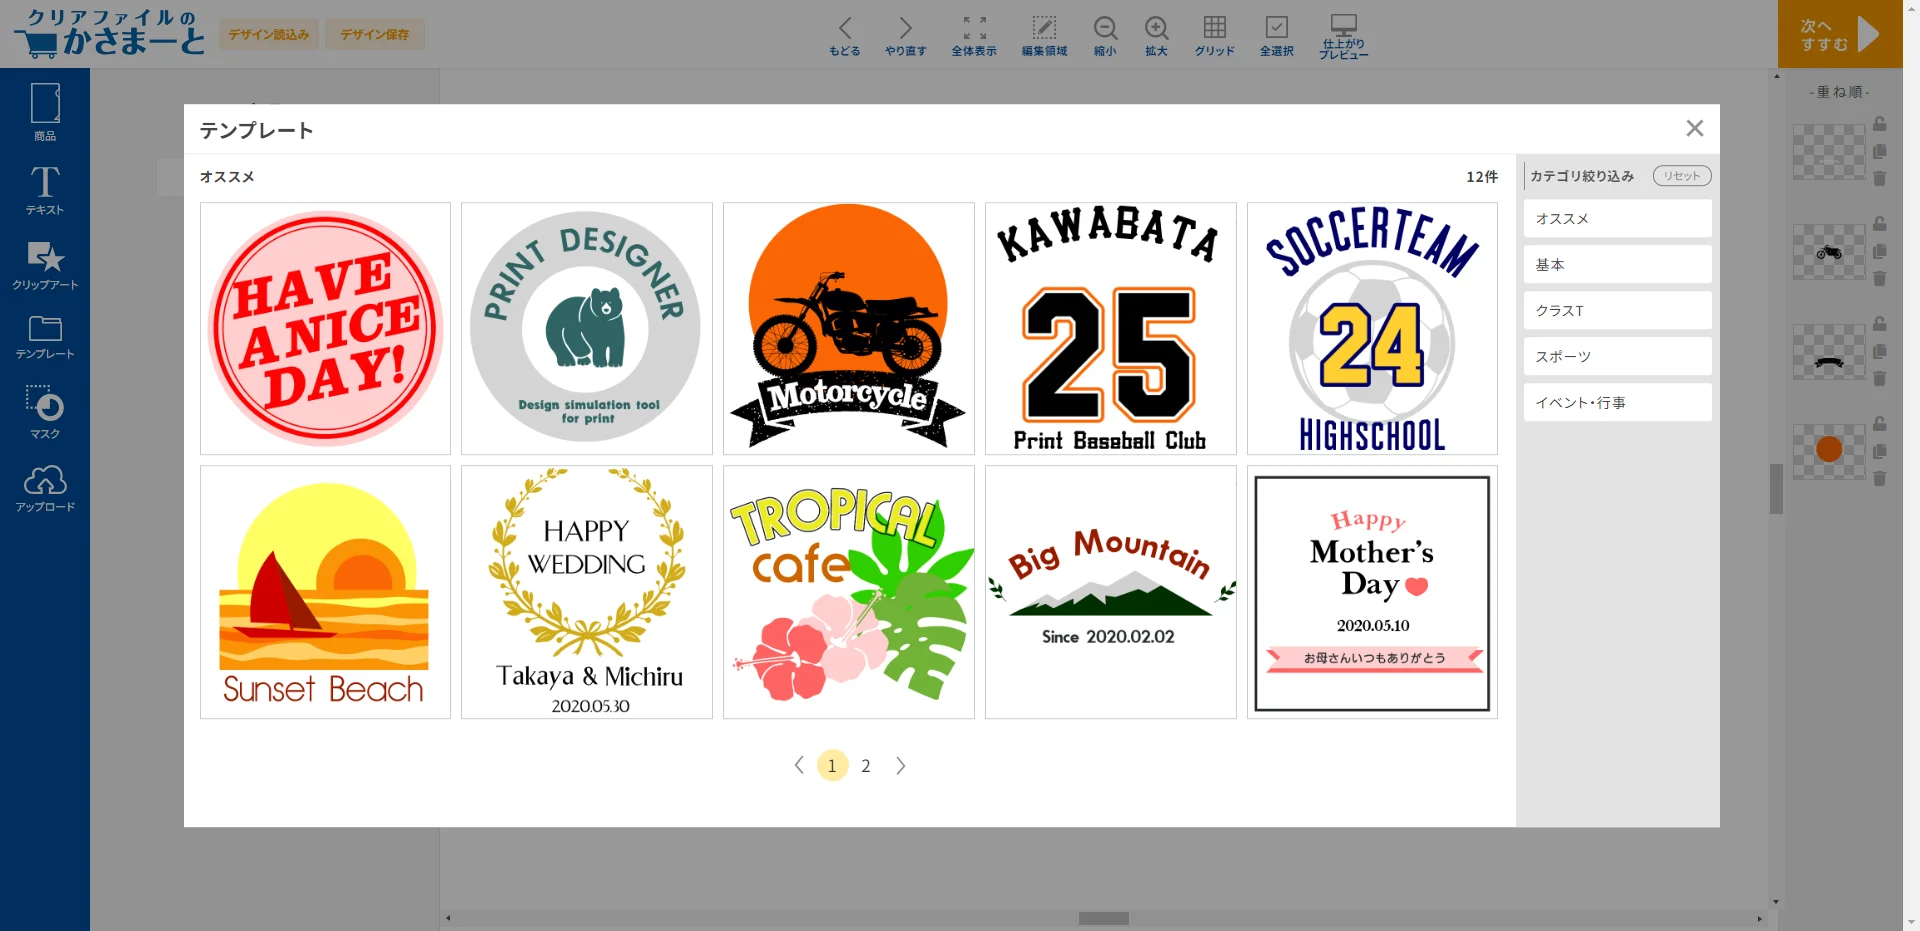Close the テンプレート dialog
This screenshot has width=1920, height=931.
pyautogui.click(x=1694, y=128)
